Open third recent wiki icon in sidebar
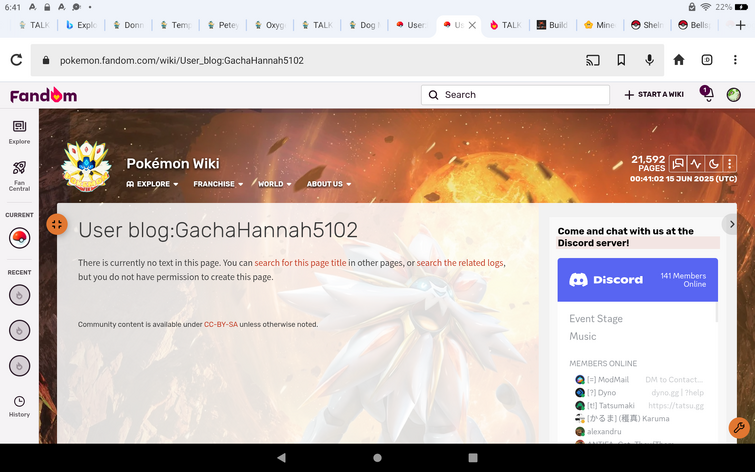 (19, 366)
